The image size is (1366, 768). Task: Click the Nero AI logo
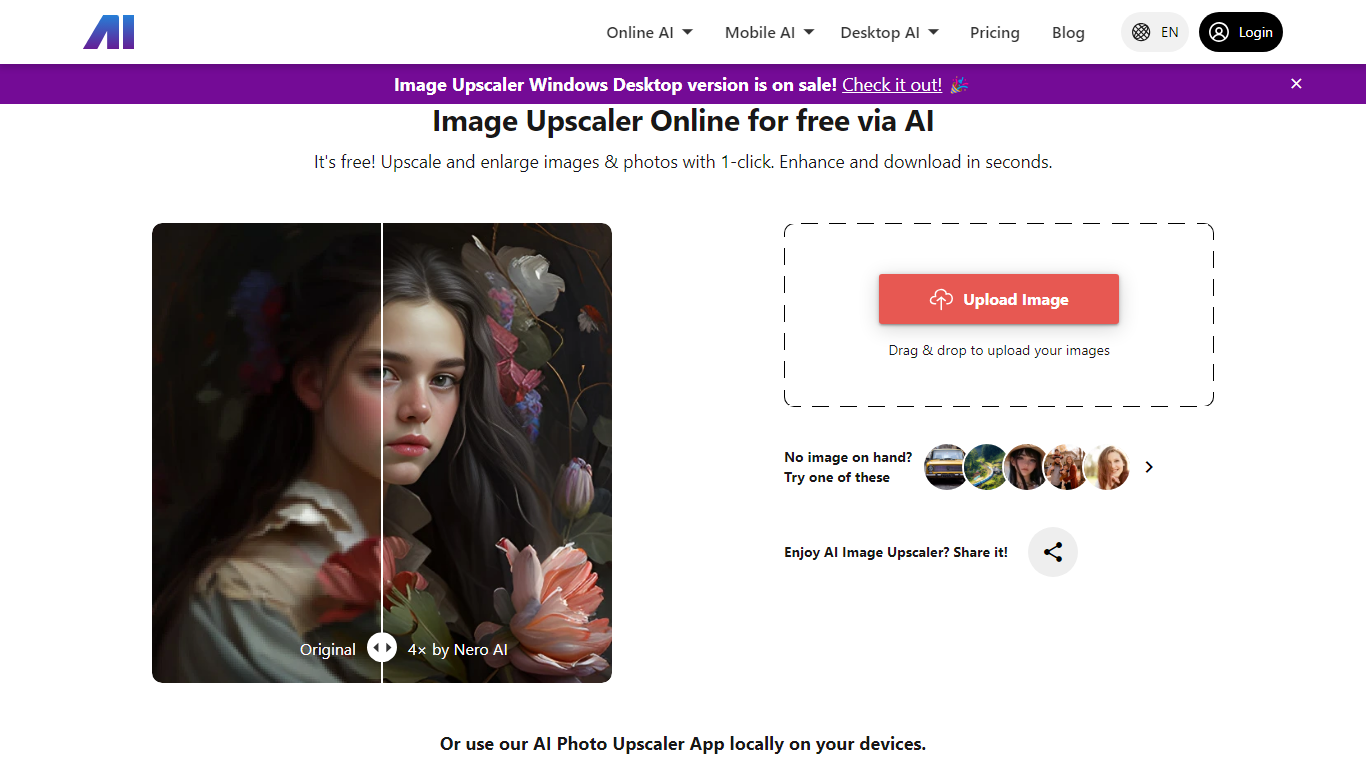108,32
